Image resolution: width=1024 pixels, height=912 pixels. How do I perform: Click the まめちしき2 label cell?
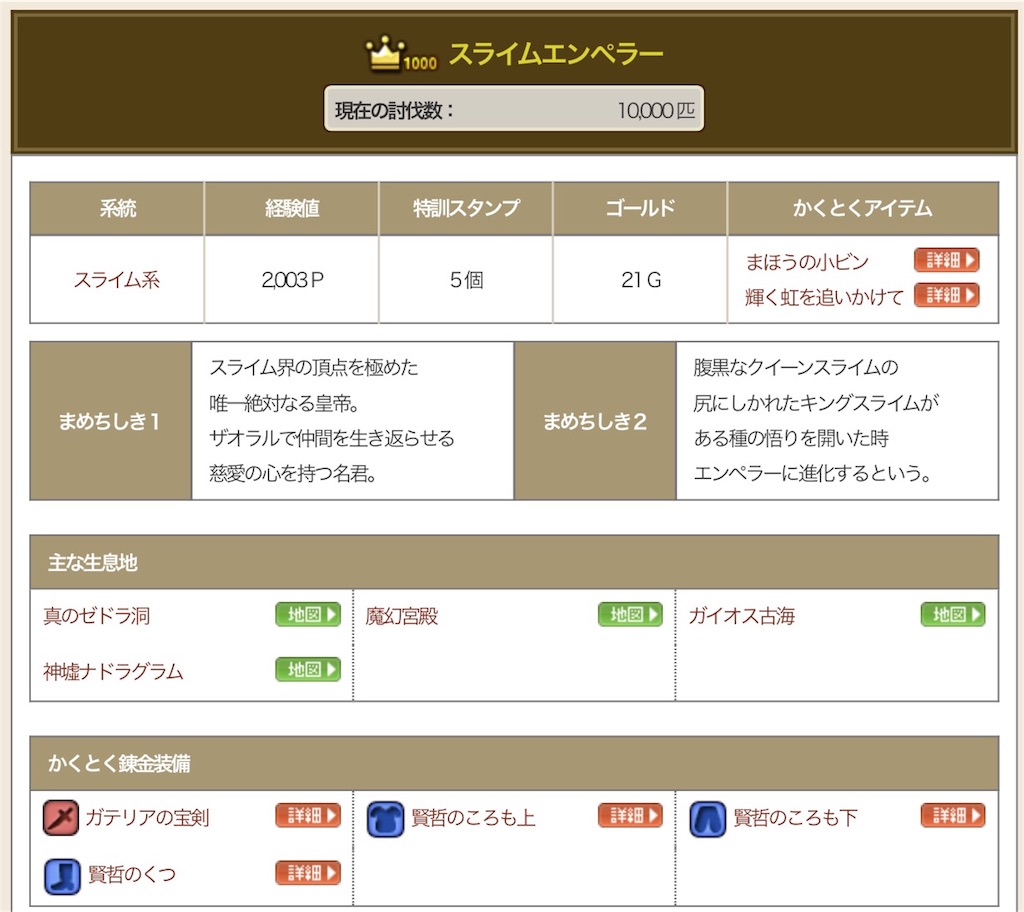coord(595,421)
